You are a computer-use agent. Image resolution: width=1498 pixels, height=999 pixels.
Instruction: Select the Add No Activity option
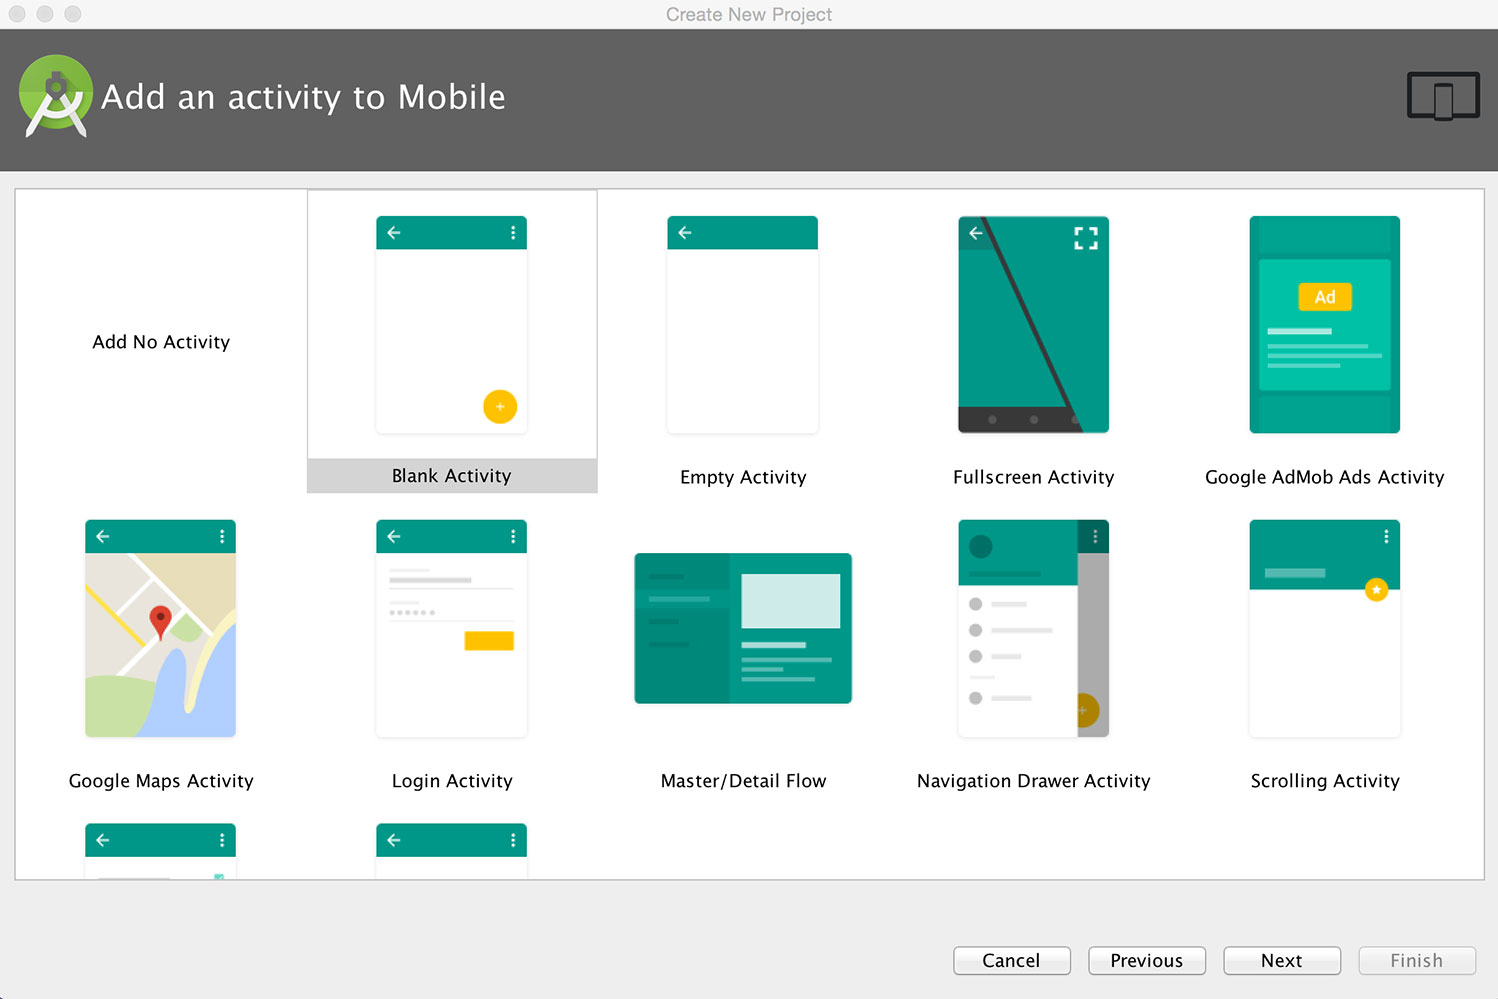pyautogui.click(x=161, y=342)
